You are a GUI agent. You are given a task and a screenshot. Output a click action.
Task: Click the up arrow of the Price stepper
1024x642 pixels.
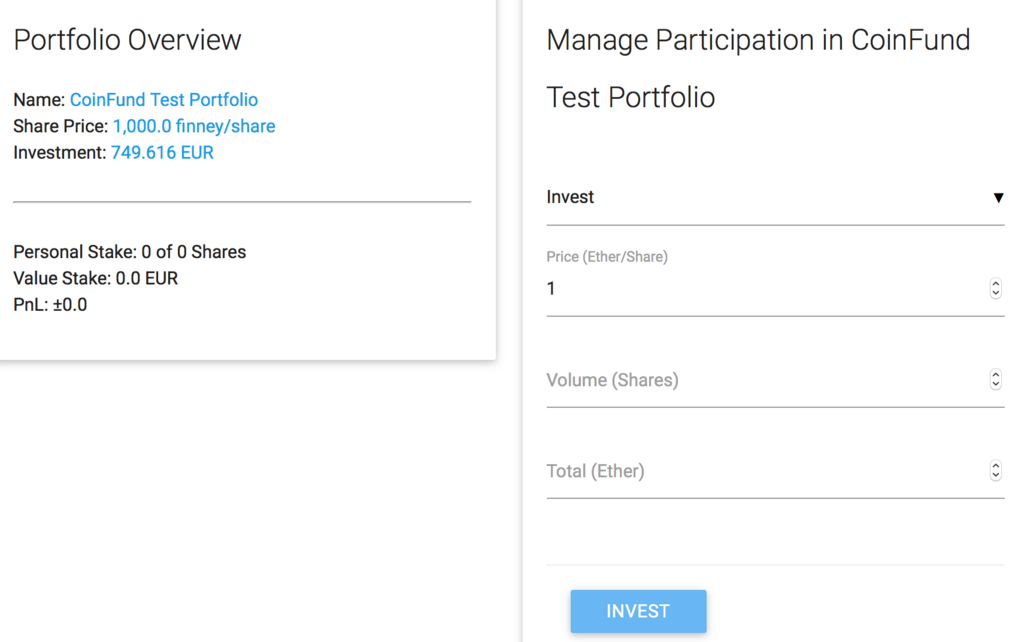[995, 284]
